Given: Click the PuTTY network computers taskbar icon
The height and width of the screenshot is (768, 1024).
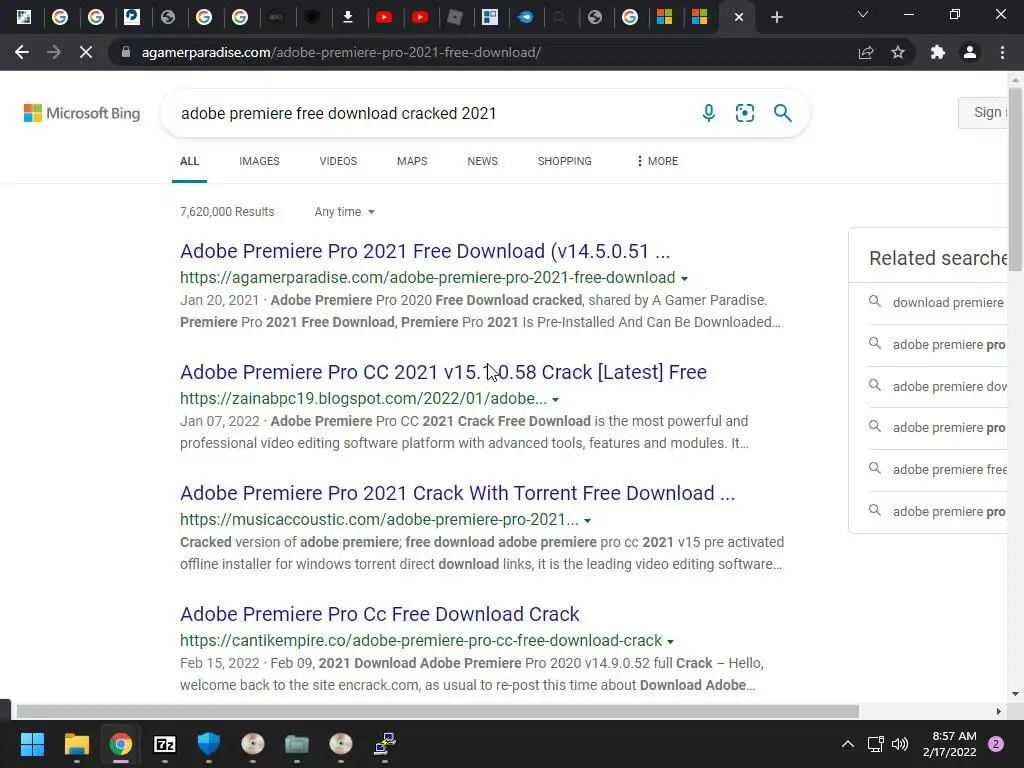Looking at the screenshot, I should [x=385, y=744].
